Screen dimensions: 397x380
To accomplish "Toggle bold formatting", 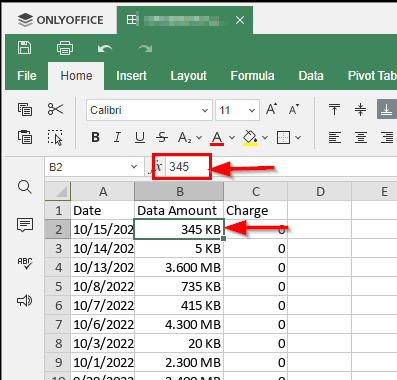I will pos(95,137).
